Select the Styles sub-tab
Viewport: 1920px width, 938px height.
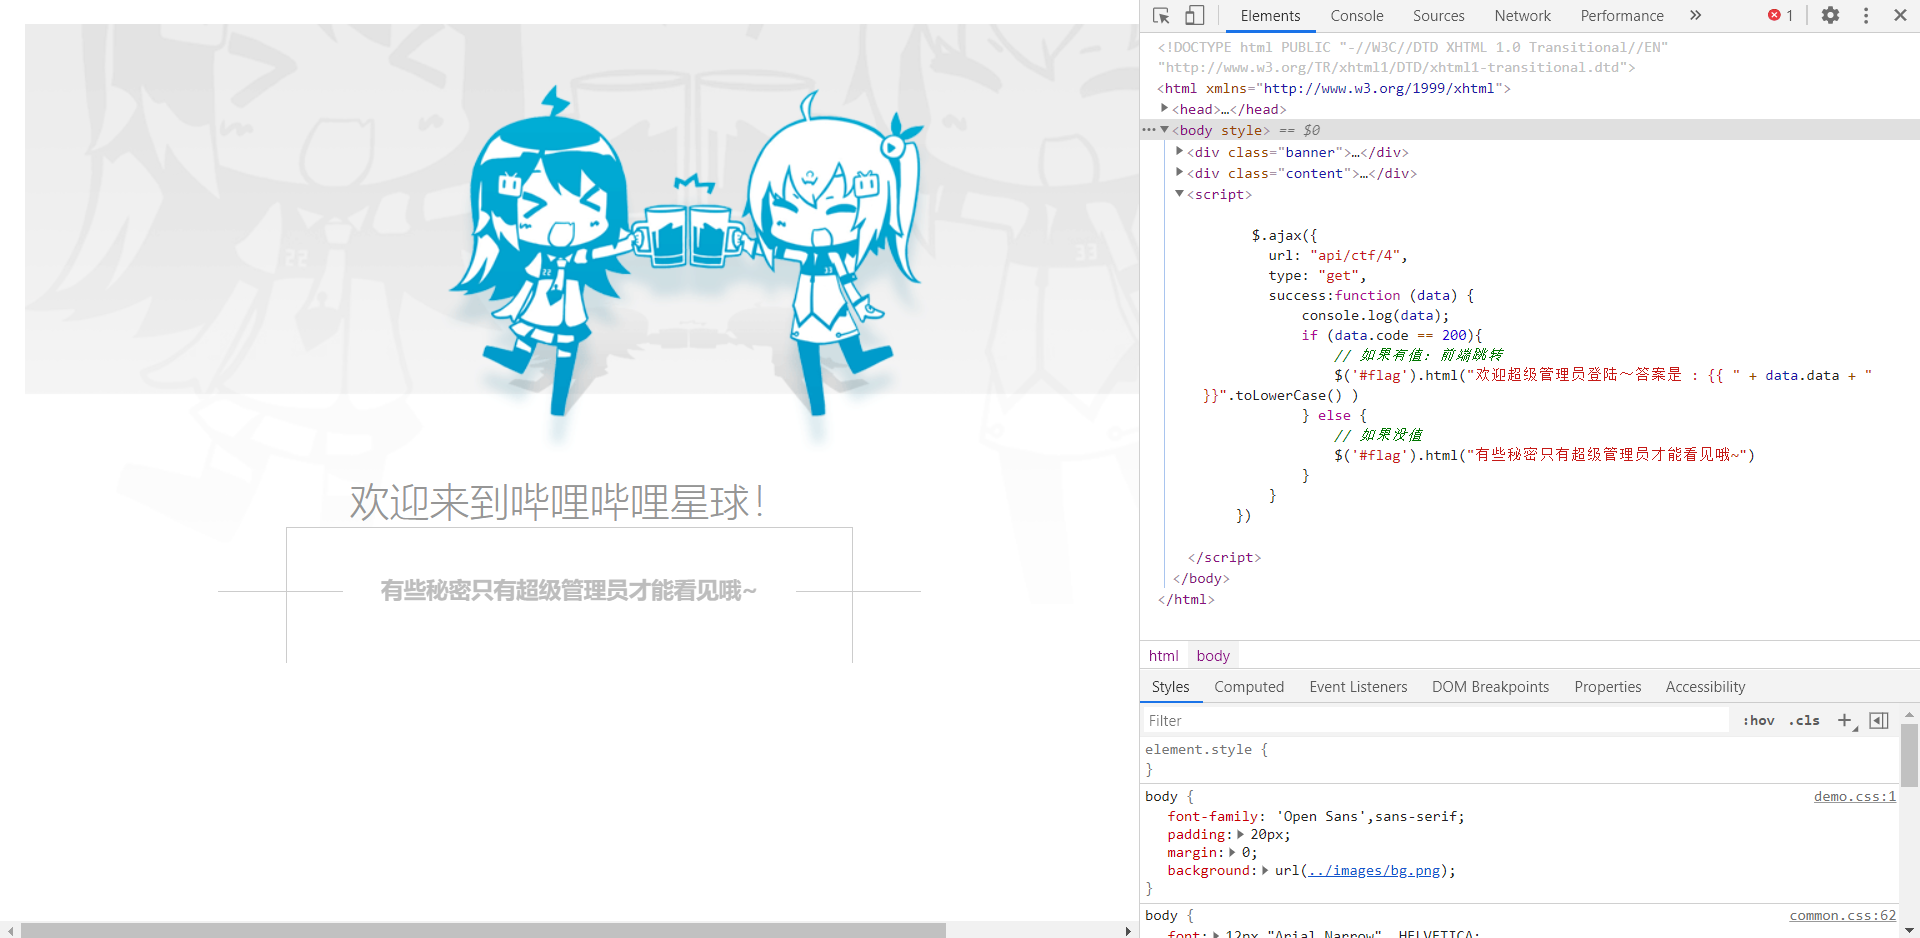(1170, 687)
